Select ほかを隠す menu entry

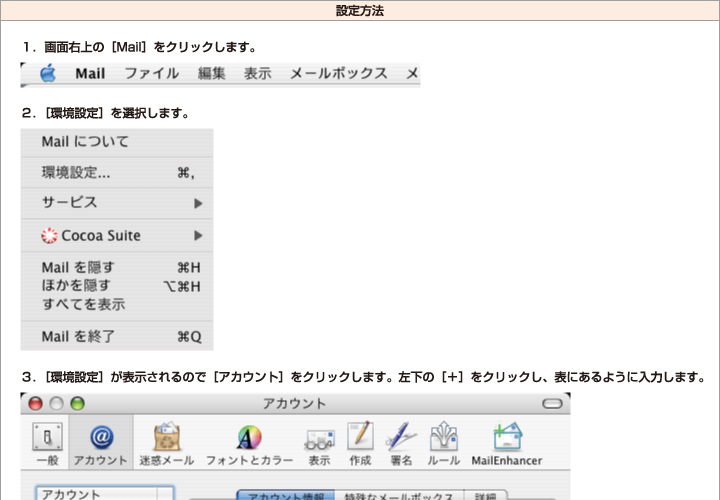point(117,286)
